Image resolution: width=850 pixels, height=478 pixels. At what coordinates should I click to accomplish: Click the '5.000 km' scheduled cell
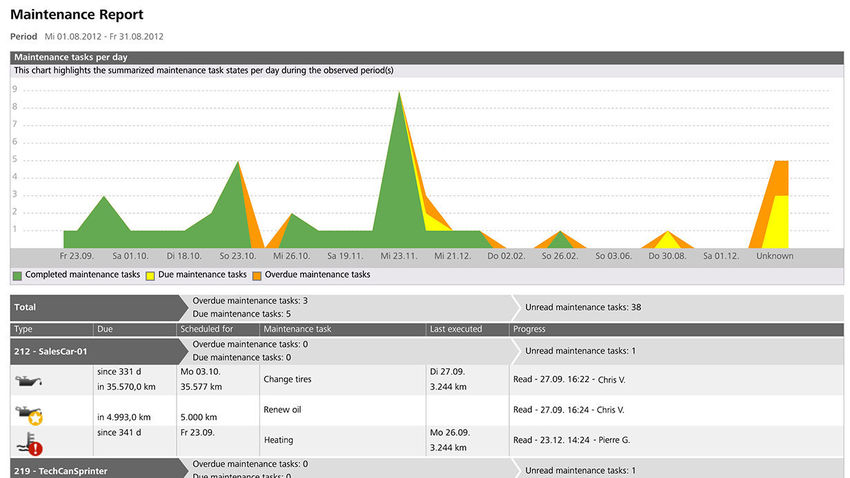pos(198,417)
